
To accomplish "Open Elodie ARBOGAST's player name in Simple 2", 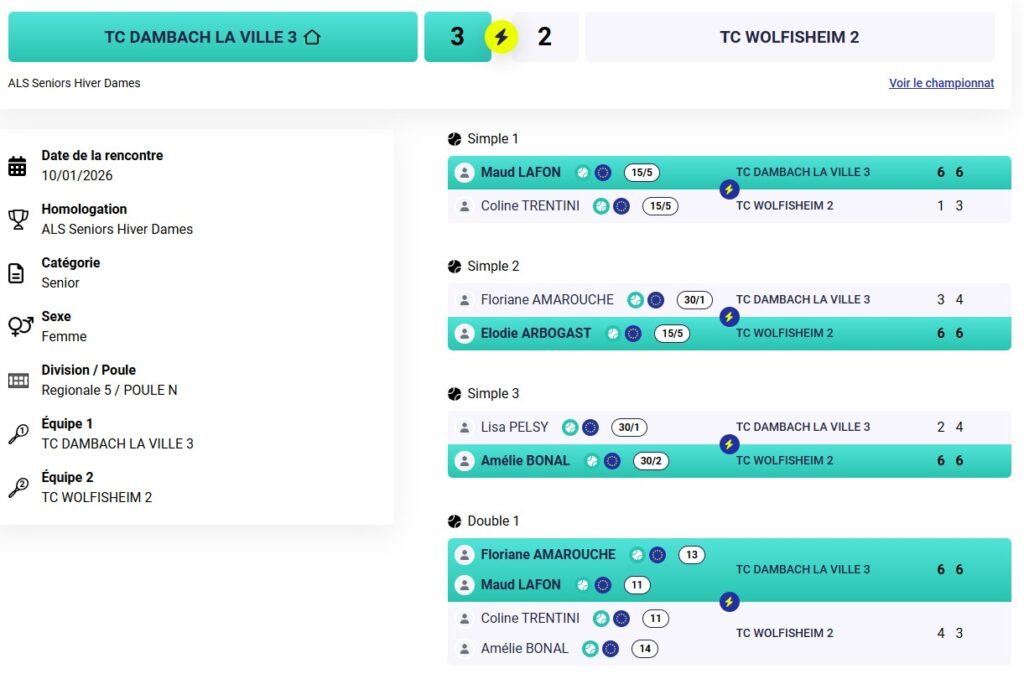I will tap(535, 333).
